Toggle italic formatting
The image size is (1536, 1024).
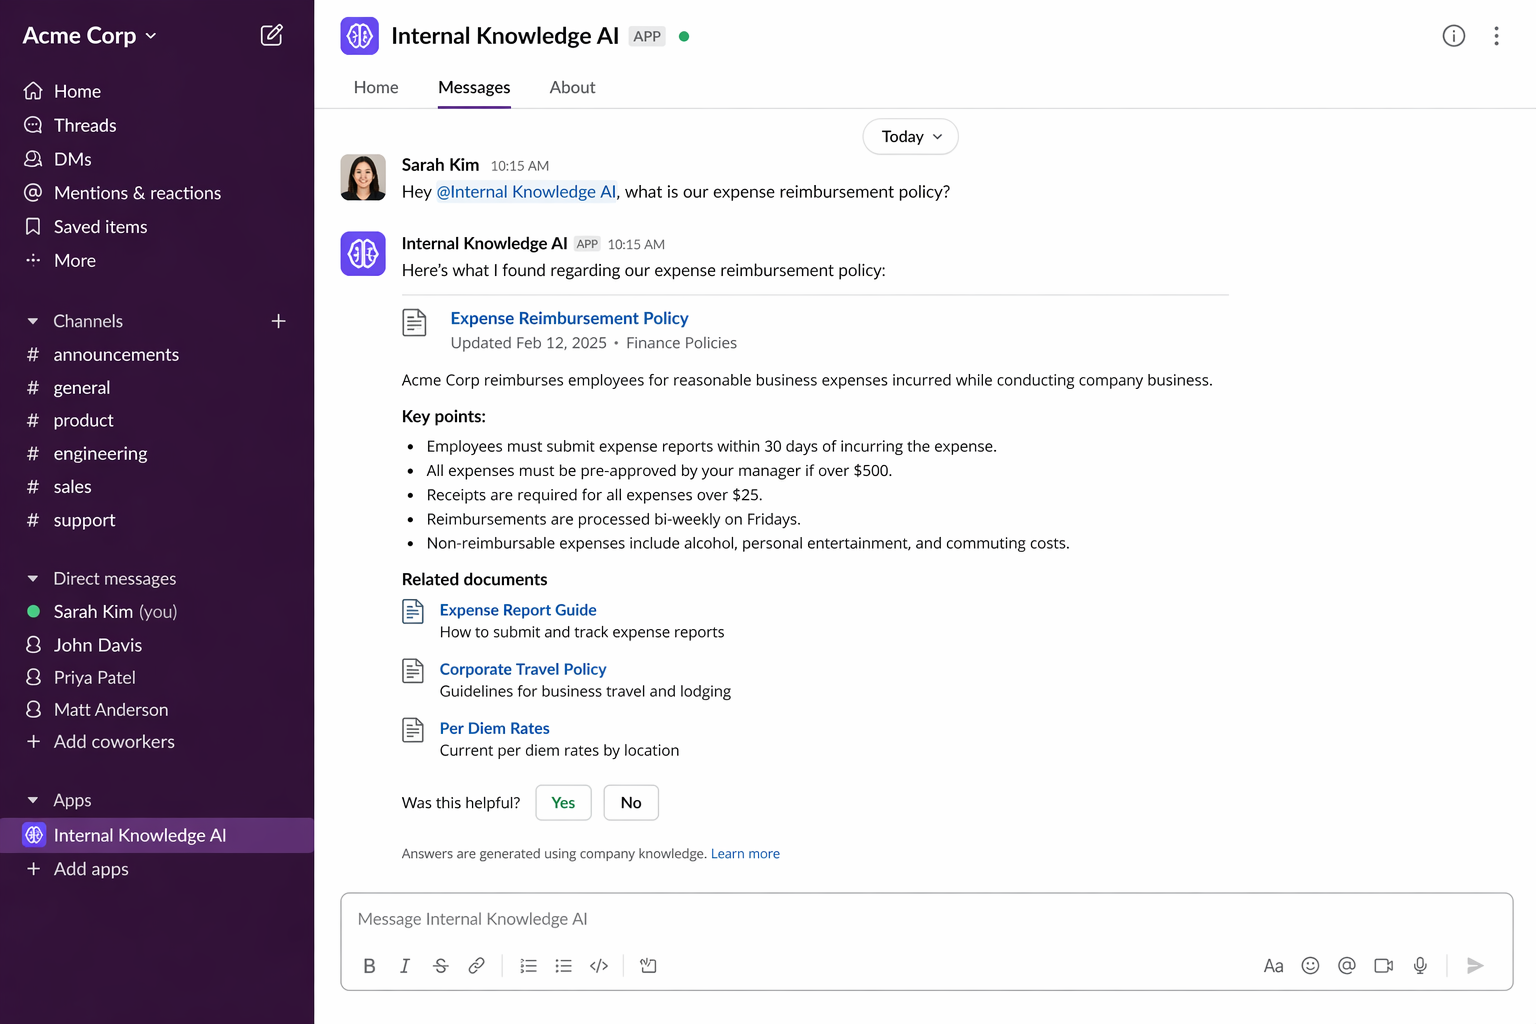(x=405, y=965)
